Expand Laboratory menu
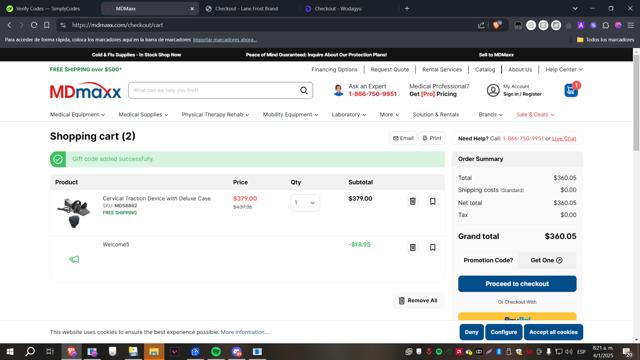The width and height of the screenshot is (640, 360). 349,115
